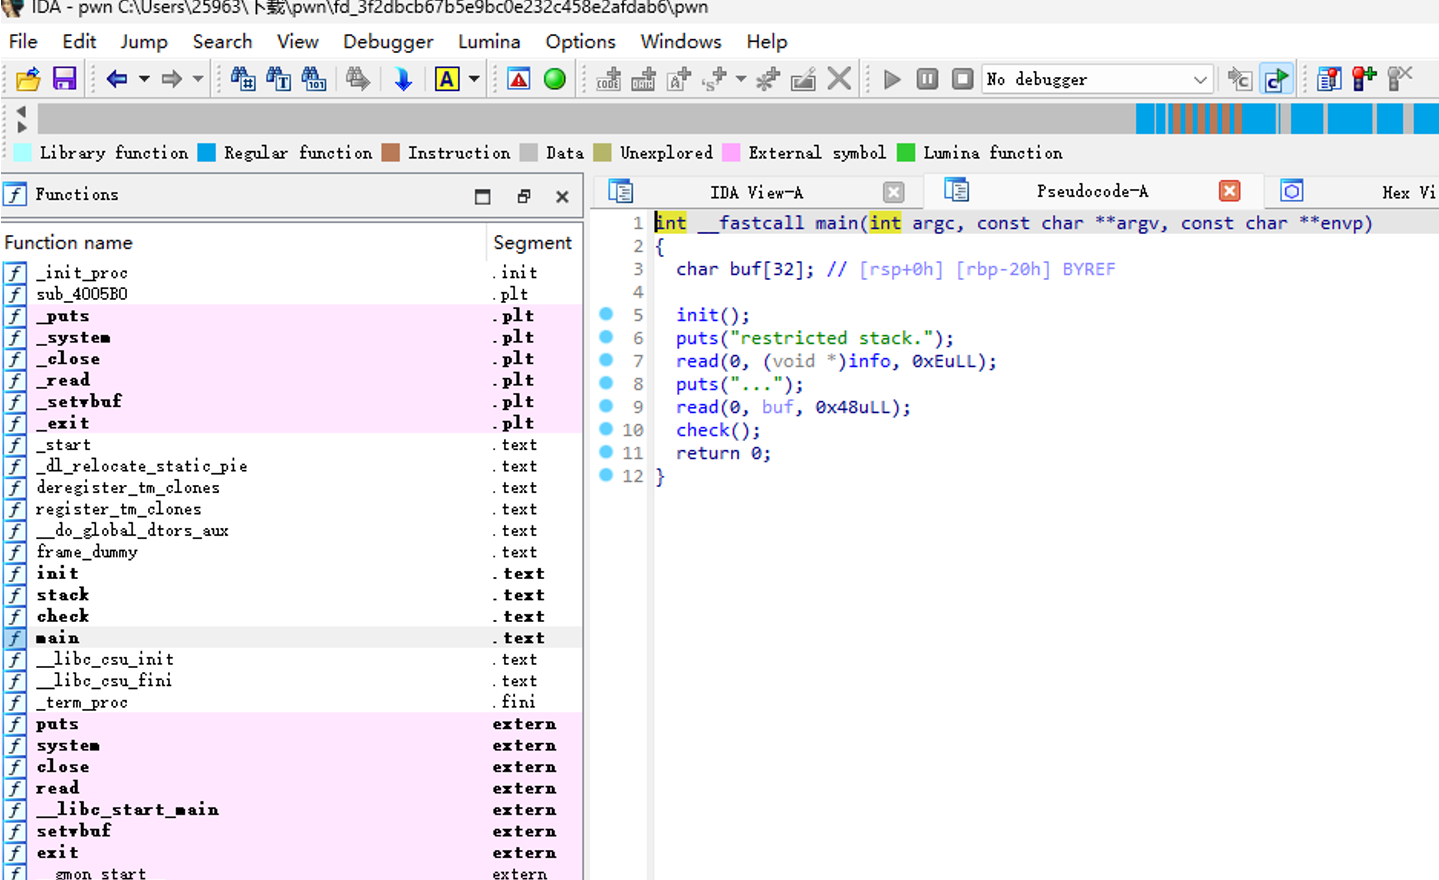
Task: Close the Functions panel
Action: pos(562,197)
